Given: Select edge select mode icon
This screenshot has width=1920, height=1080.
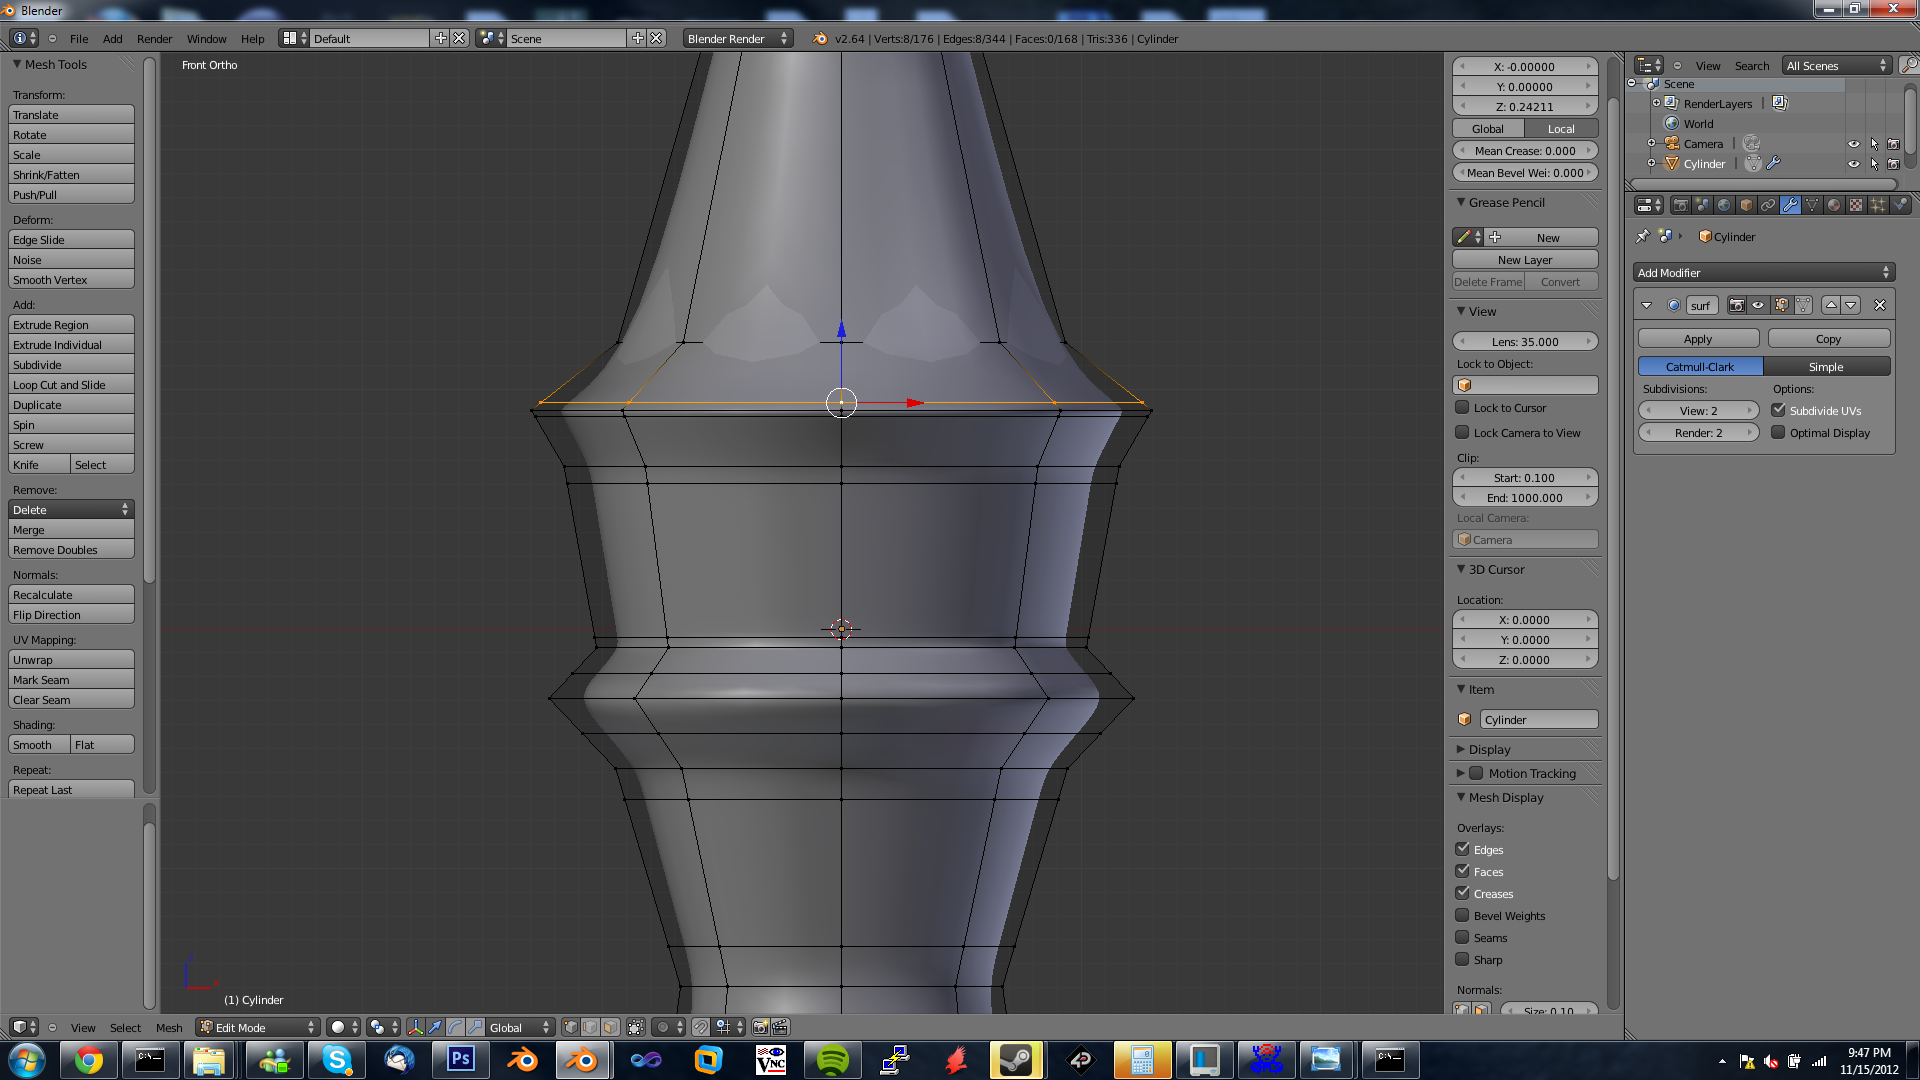Looking at the screenshot, I should click(590, 1027).
